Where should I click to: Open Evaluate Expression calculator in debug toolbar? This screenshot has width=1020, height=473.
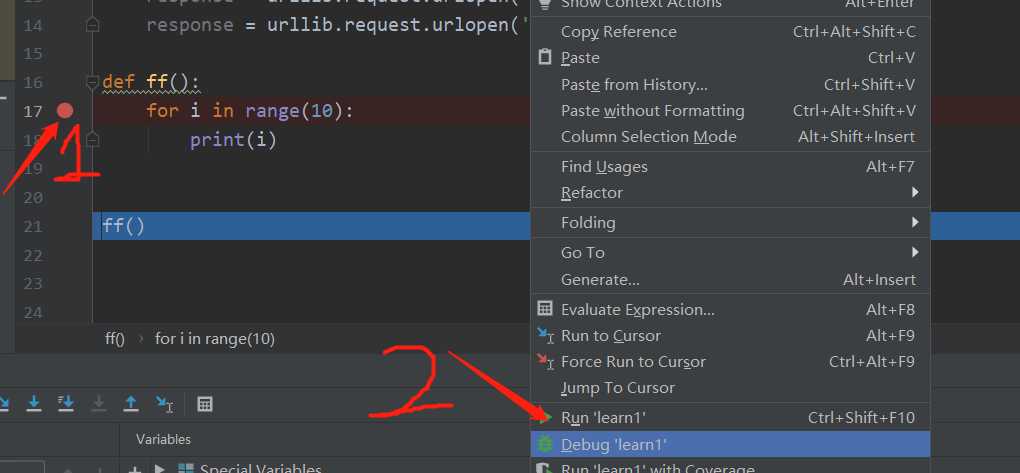pos(205,404)
